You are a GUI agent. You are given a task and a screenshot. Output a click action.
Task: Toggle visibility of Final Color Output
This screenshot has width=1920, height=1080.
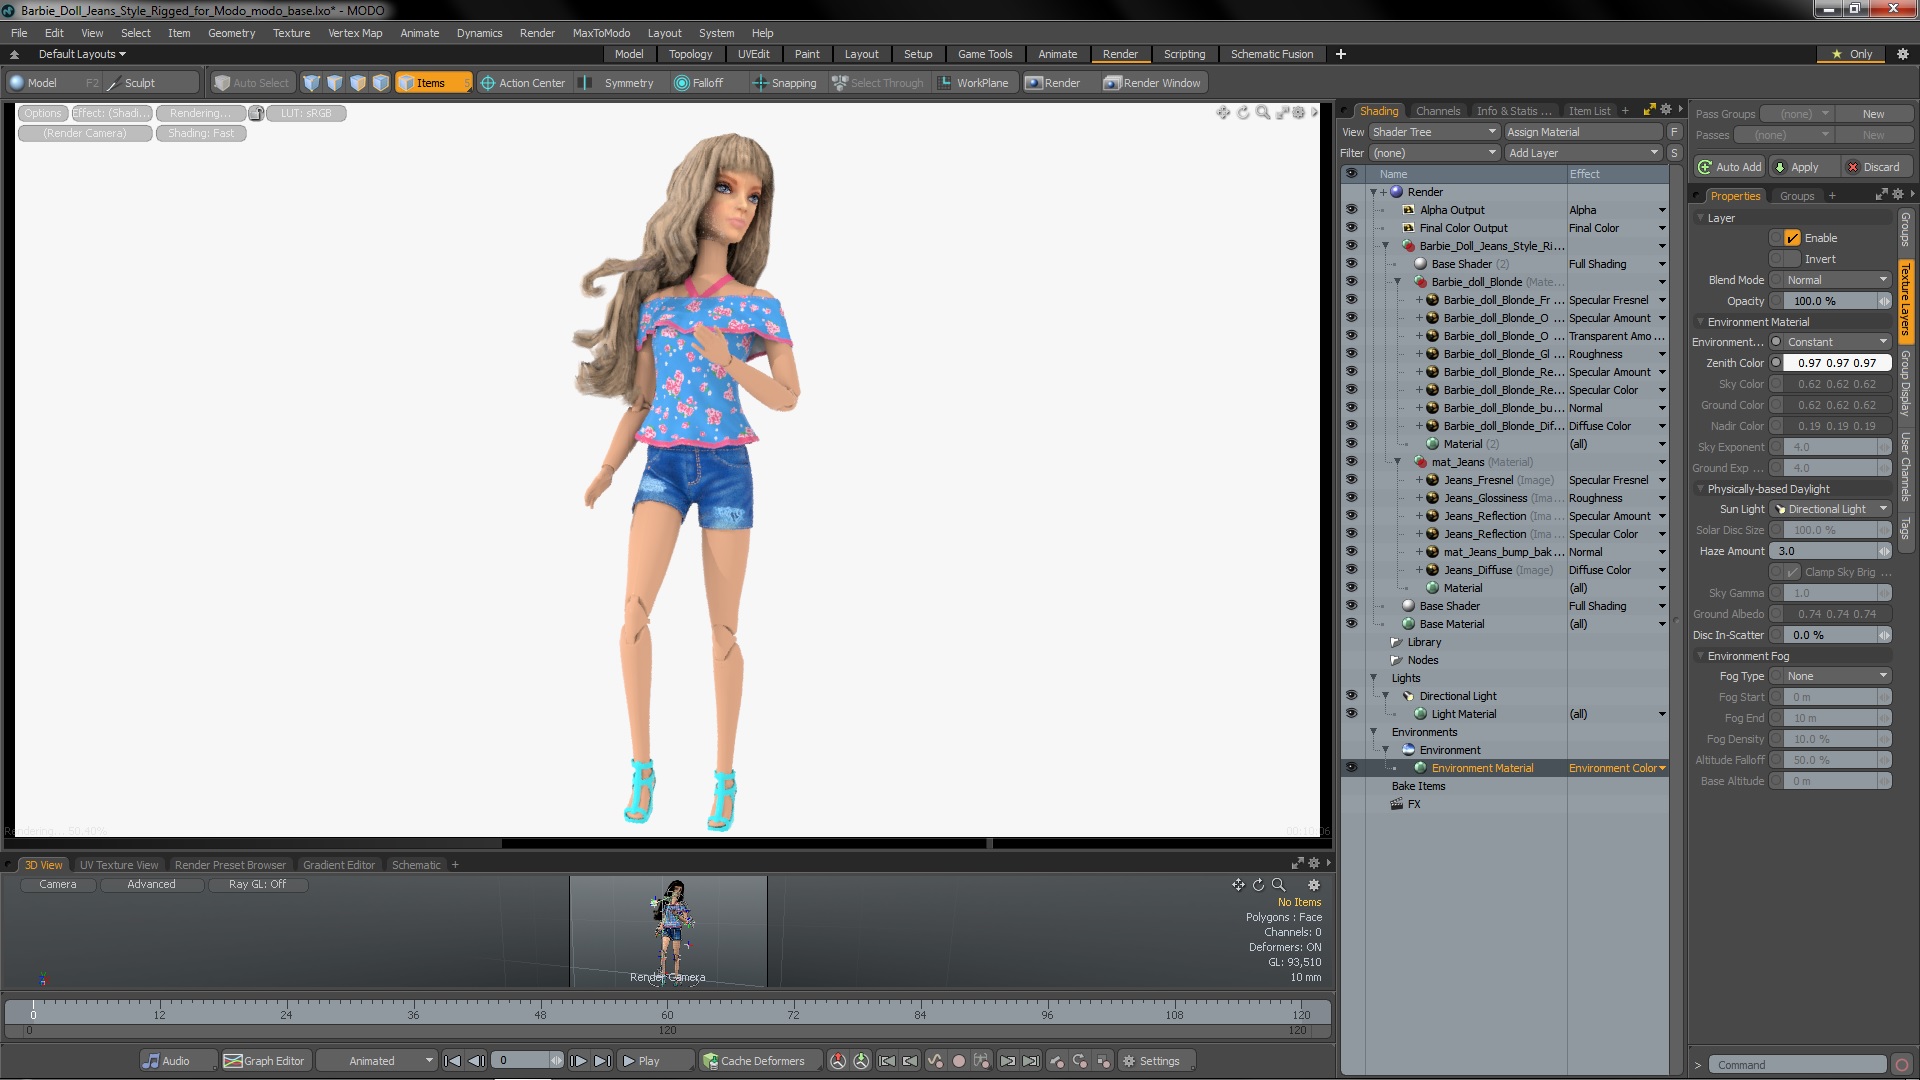[1351, 228]
